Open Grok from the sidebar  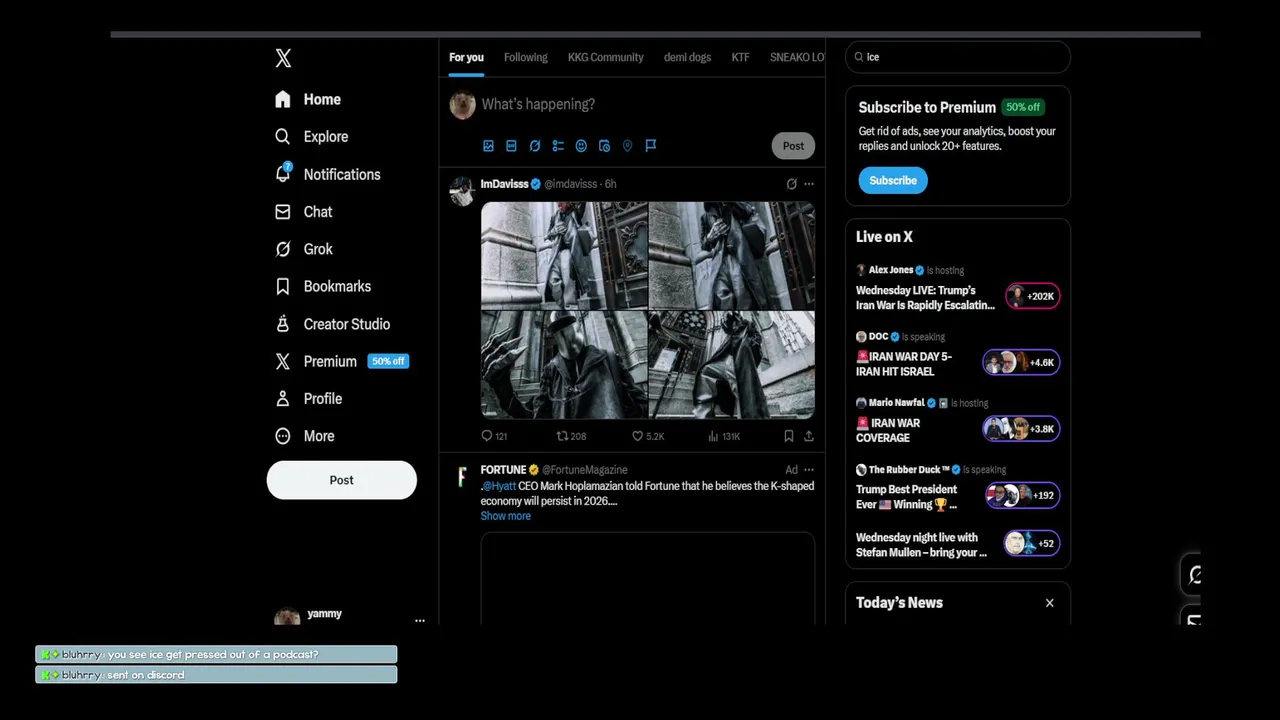(304, 249)
